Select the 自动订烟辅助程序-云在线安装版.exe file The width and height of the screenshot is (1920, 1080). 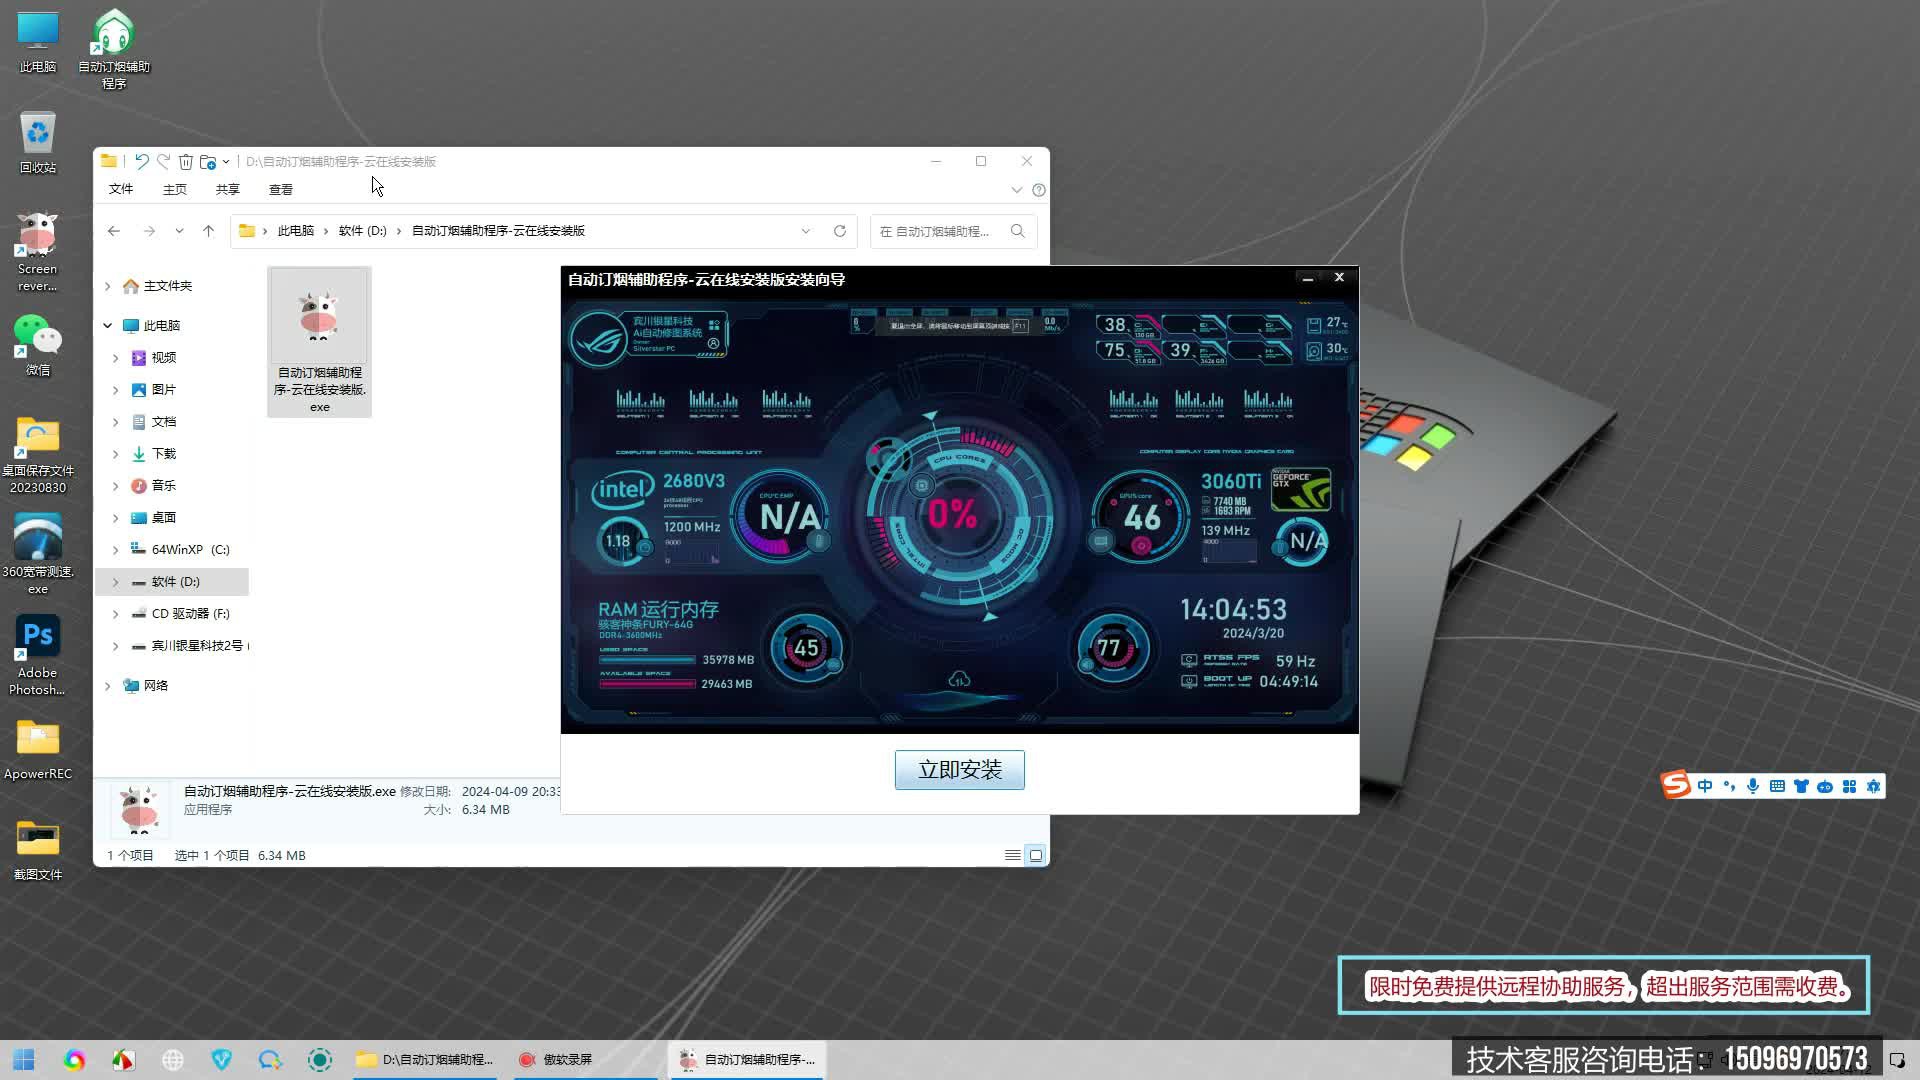[x=319, y=342]
